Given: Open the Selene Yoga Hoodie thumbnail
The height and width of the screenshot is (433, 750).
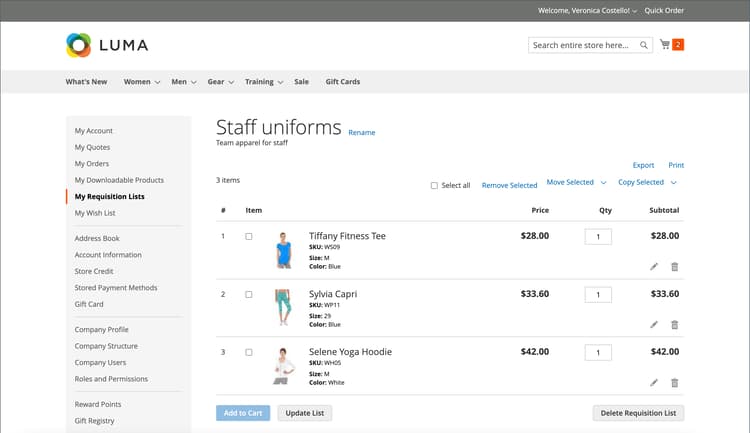Looking at the screenshot, I should (x=283, y=366).
